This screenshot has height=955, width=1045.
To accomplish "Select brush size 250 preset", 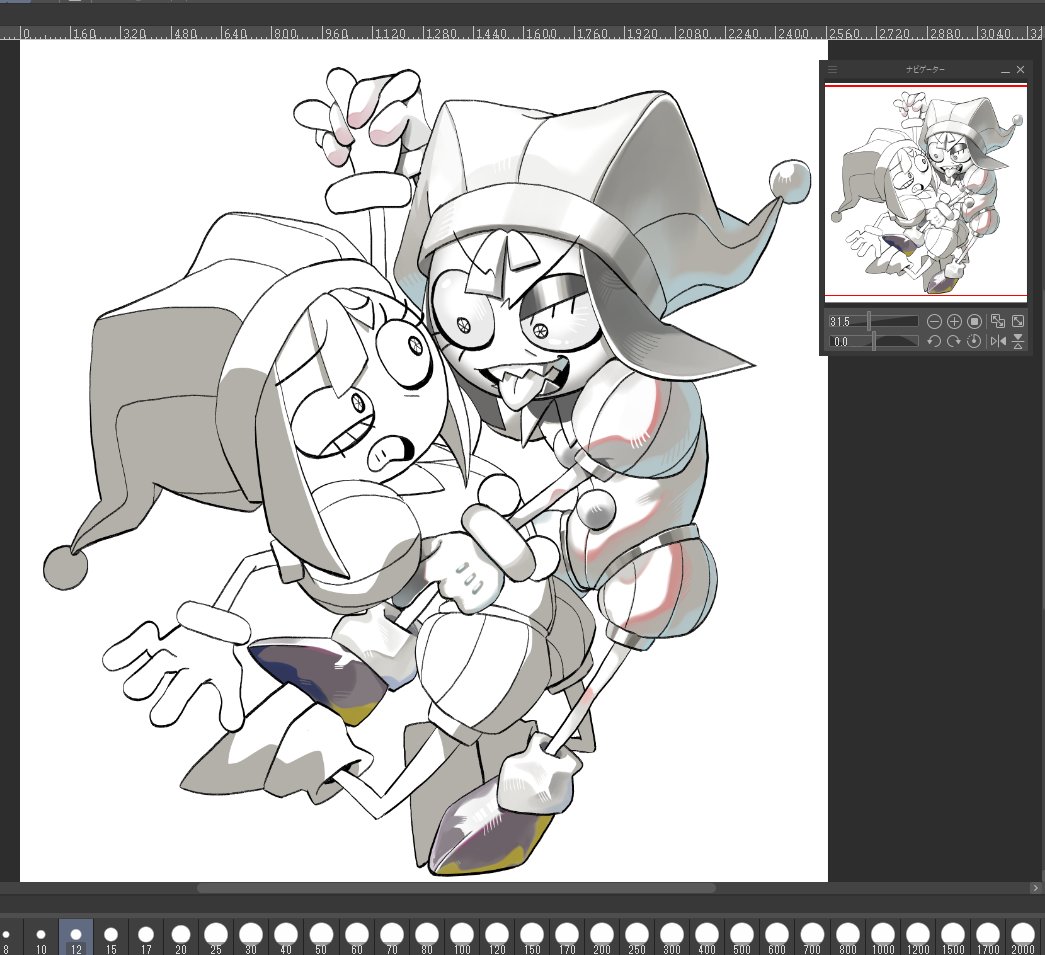I will [x=636, y=937].
